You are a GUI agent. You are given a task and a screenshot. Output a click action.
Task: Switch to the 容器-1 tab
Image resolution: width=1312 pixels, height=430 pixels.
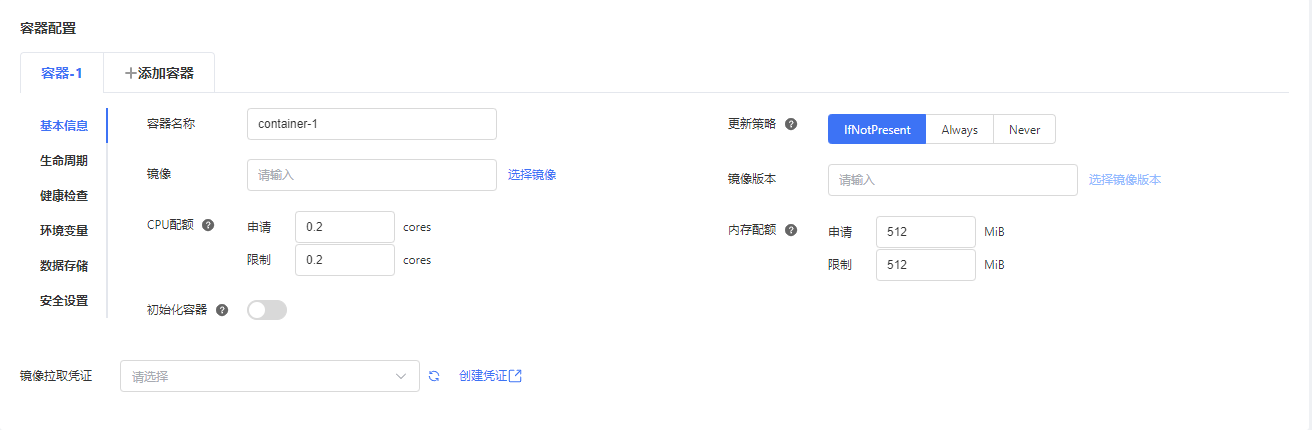pyautogui.click(x=62, y=73)
